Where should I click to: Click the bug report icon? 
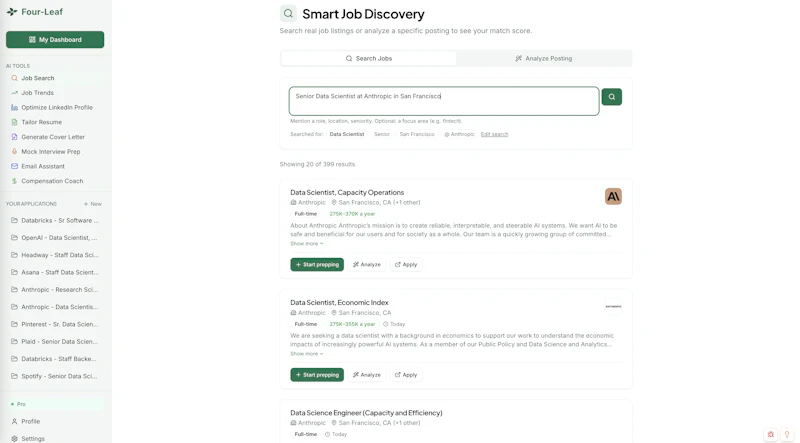pos(770,434)
